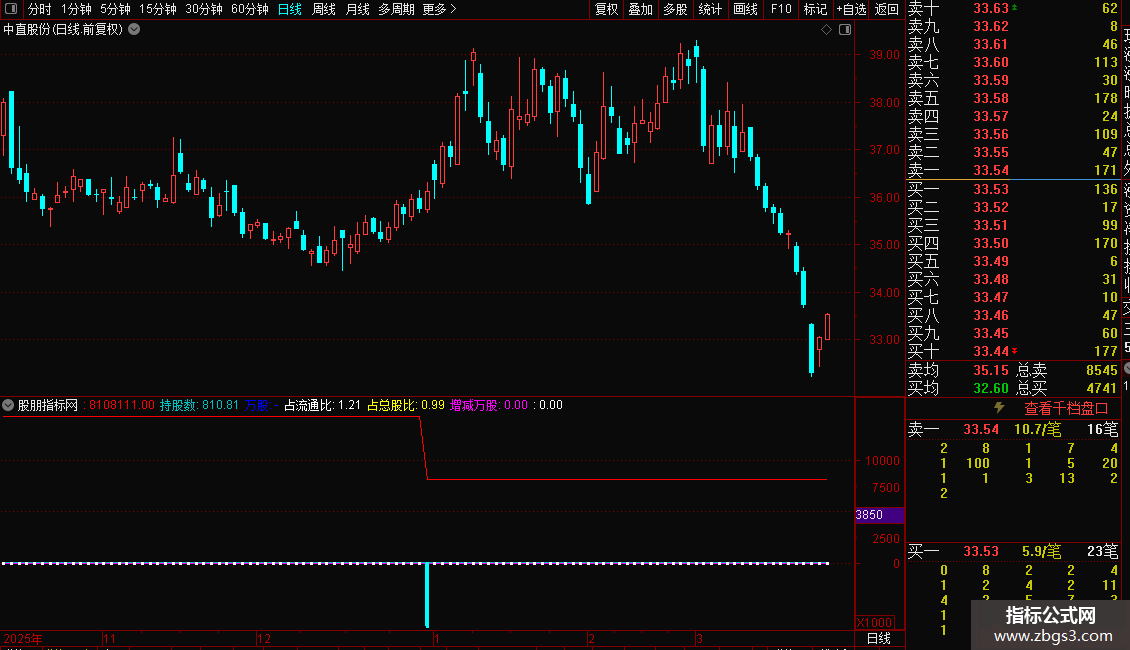Select the 卖十 33.63 order row
The width and height of the screenshot is (1130, 650).
pos(1013,9)
